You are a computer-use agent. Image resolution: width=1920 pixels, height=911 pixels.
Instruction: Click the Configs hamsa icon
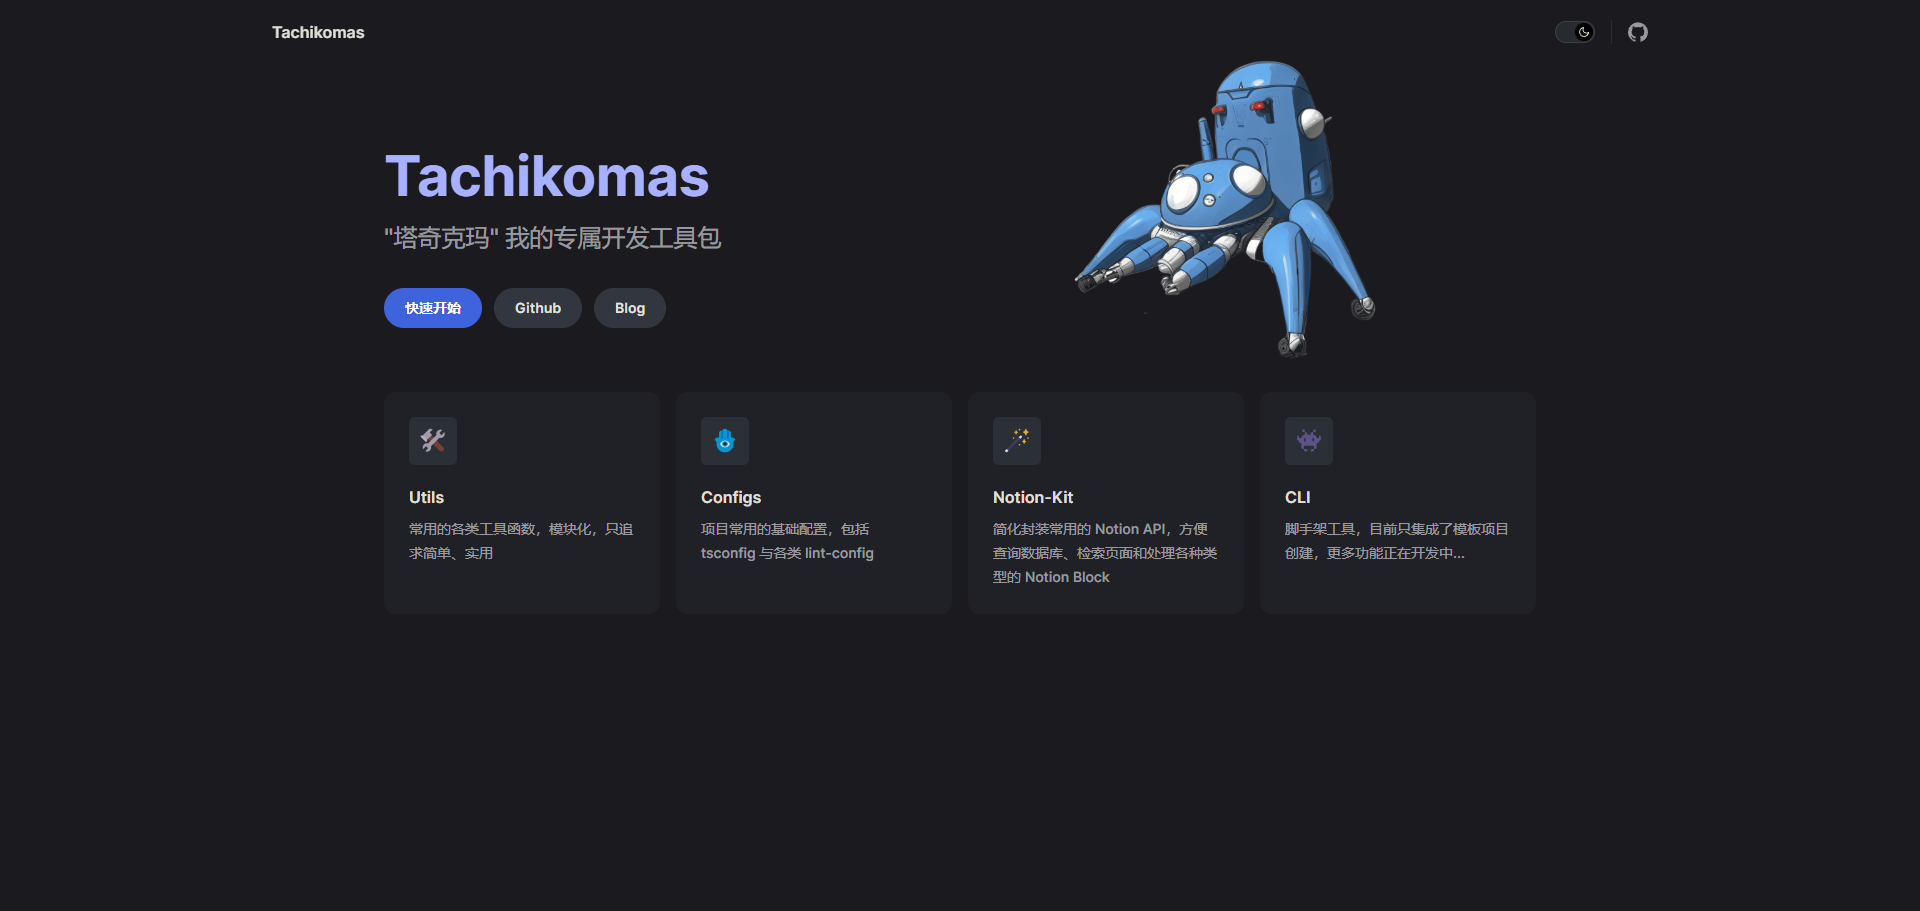click(725, 441)
